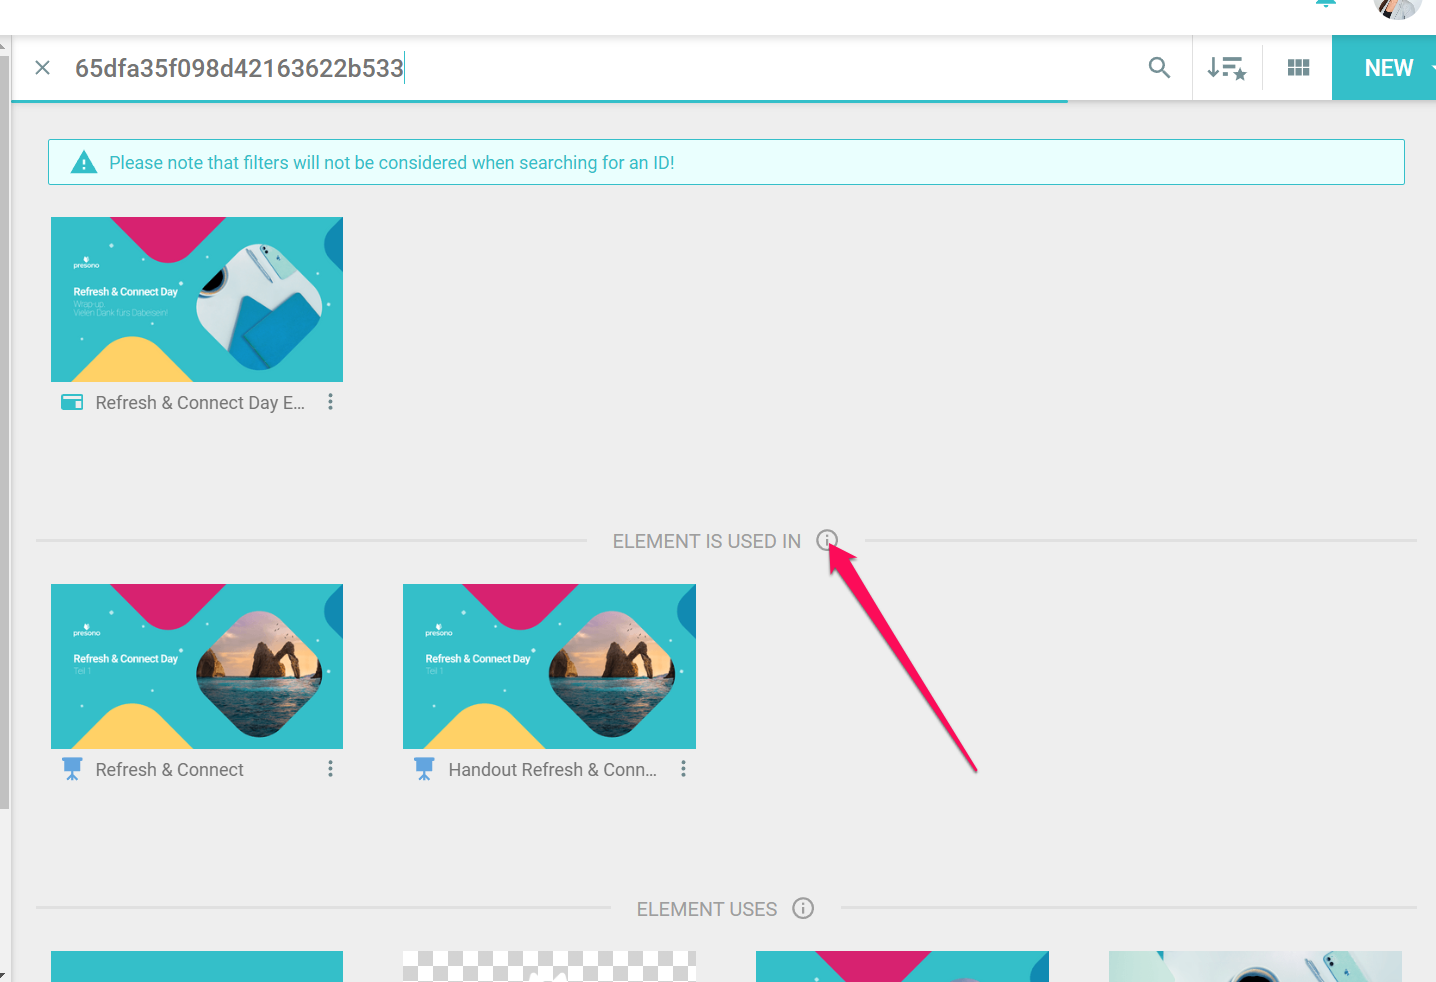The image size is (1436, 982).
Task: Show info for Element Is Used In
Action: [826, 540]
